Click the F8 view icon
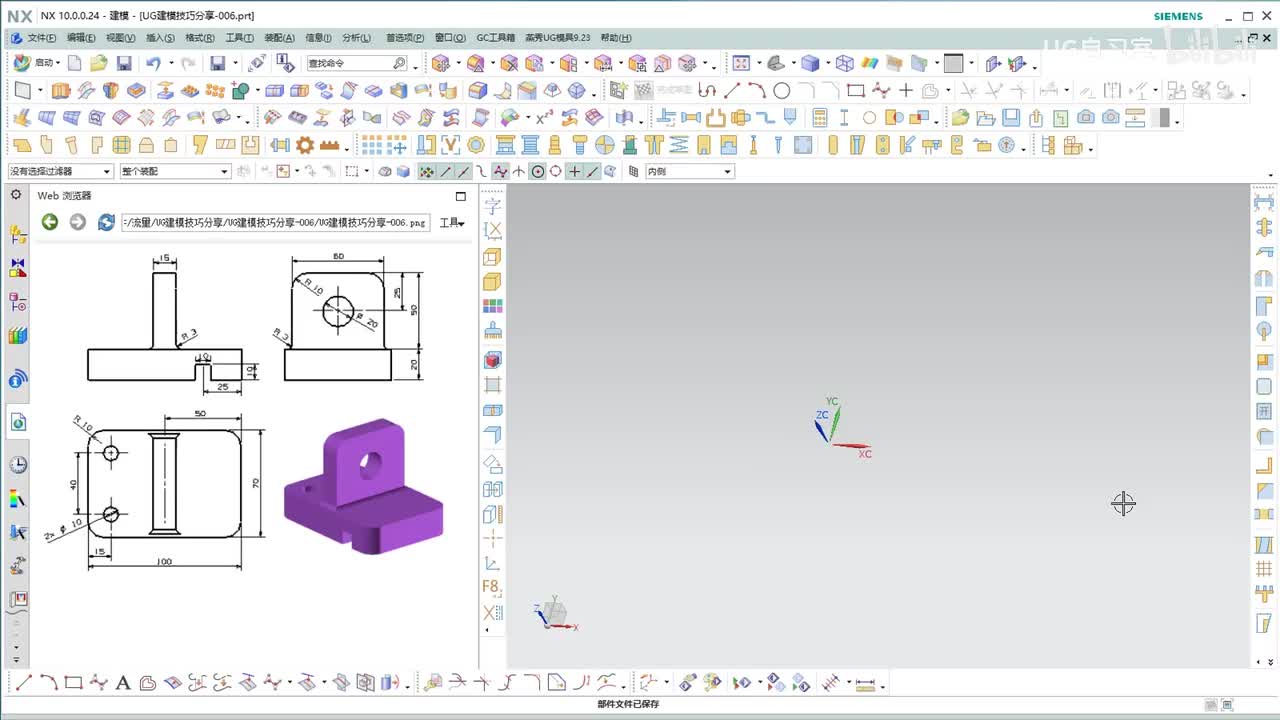The width and height of the screenshot is (1280, 720). coord(492,587)
